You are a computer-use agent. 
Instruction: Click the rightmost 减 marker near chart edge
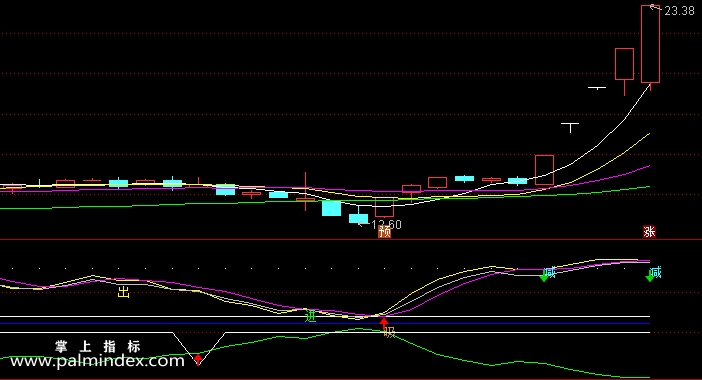(654, 273)
